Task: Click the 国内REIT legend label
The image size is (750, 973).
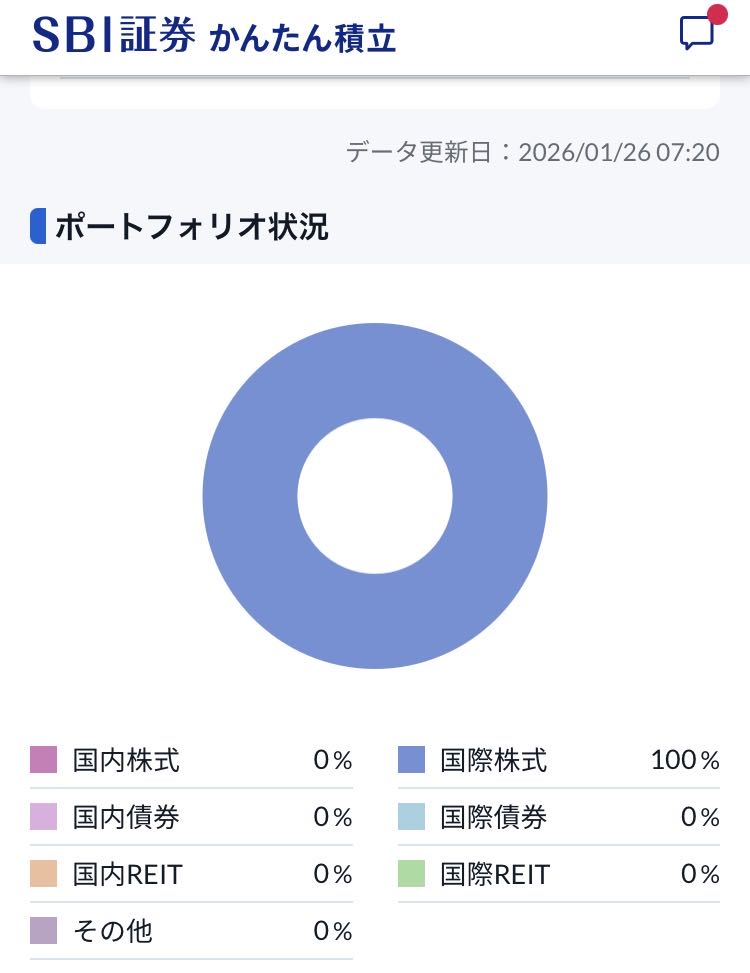Action: [x=128, y=874]
